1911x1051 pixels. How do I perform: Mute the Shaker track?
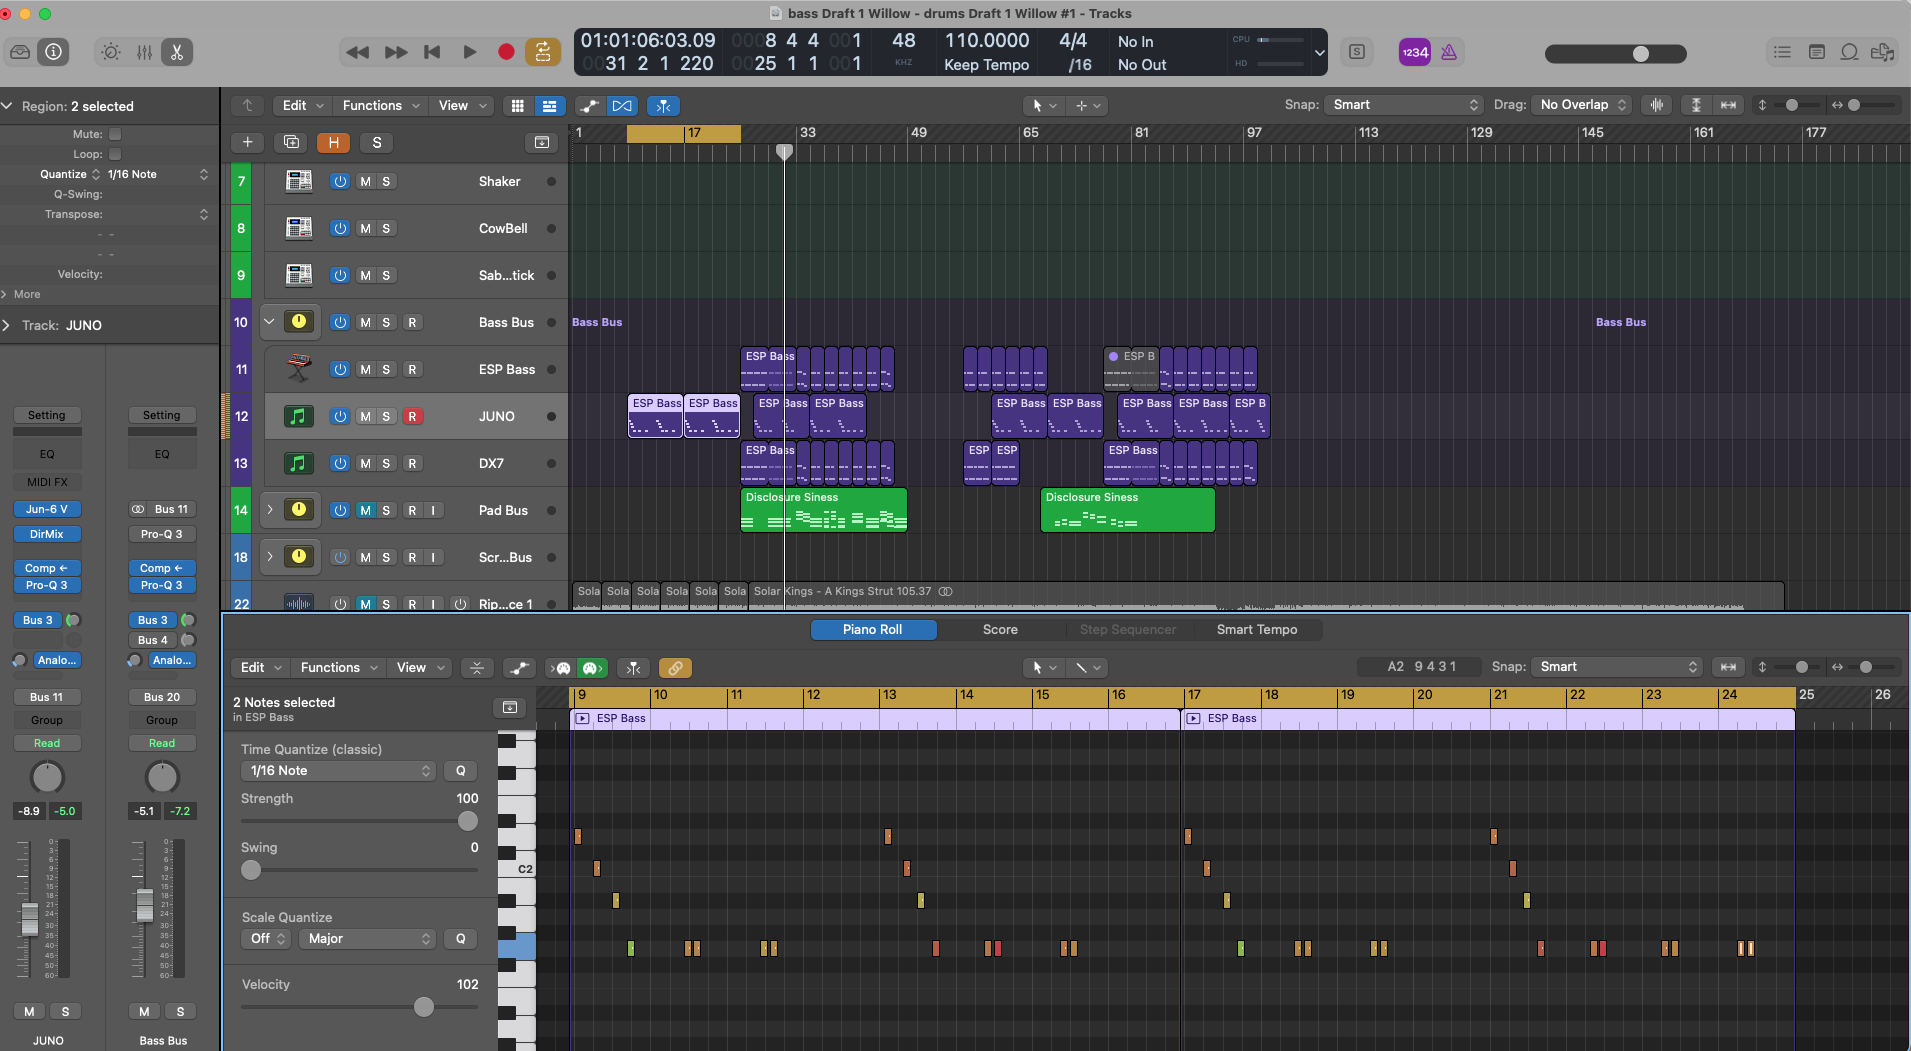365,181
